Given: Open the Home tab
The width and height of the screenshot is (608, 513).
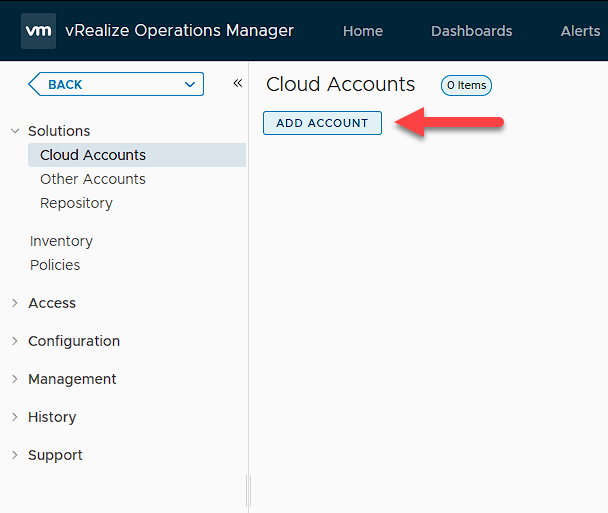Looking at the screenshot, I should pos(362,31).
